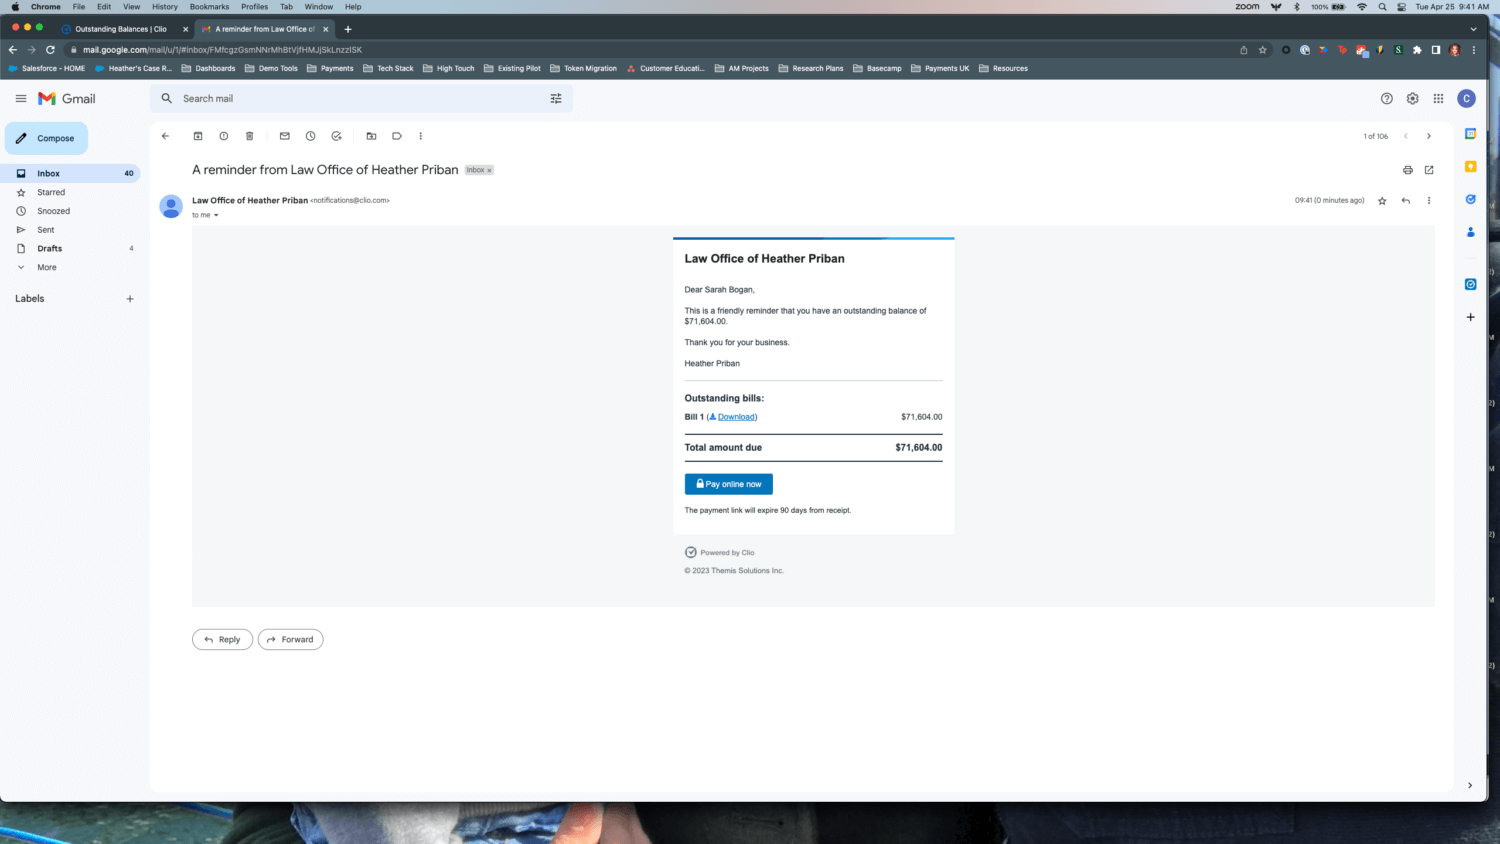Download Bill 1 from the email
The height and width of the screenshot is (844, 1500).
click(736, 417)
